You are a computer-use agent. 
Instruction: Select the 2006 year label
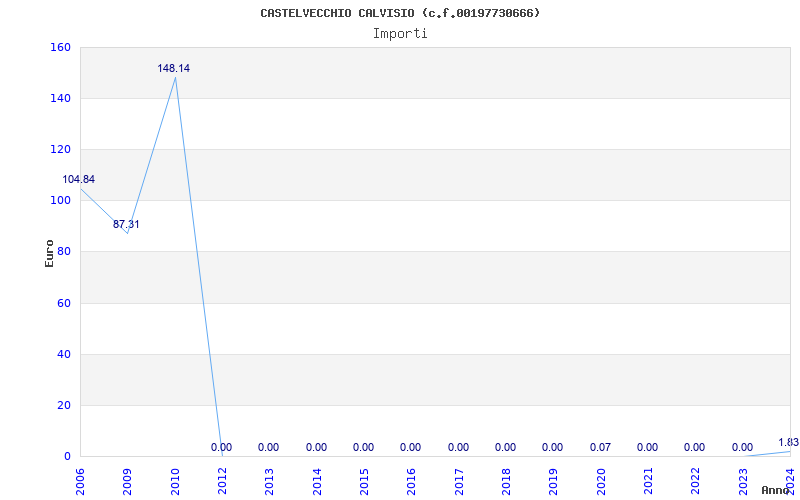(x=80, y=481)
